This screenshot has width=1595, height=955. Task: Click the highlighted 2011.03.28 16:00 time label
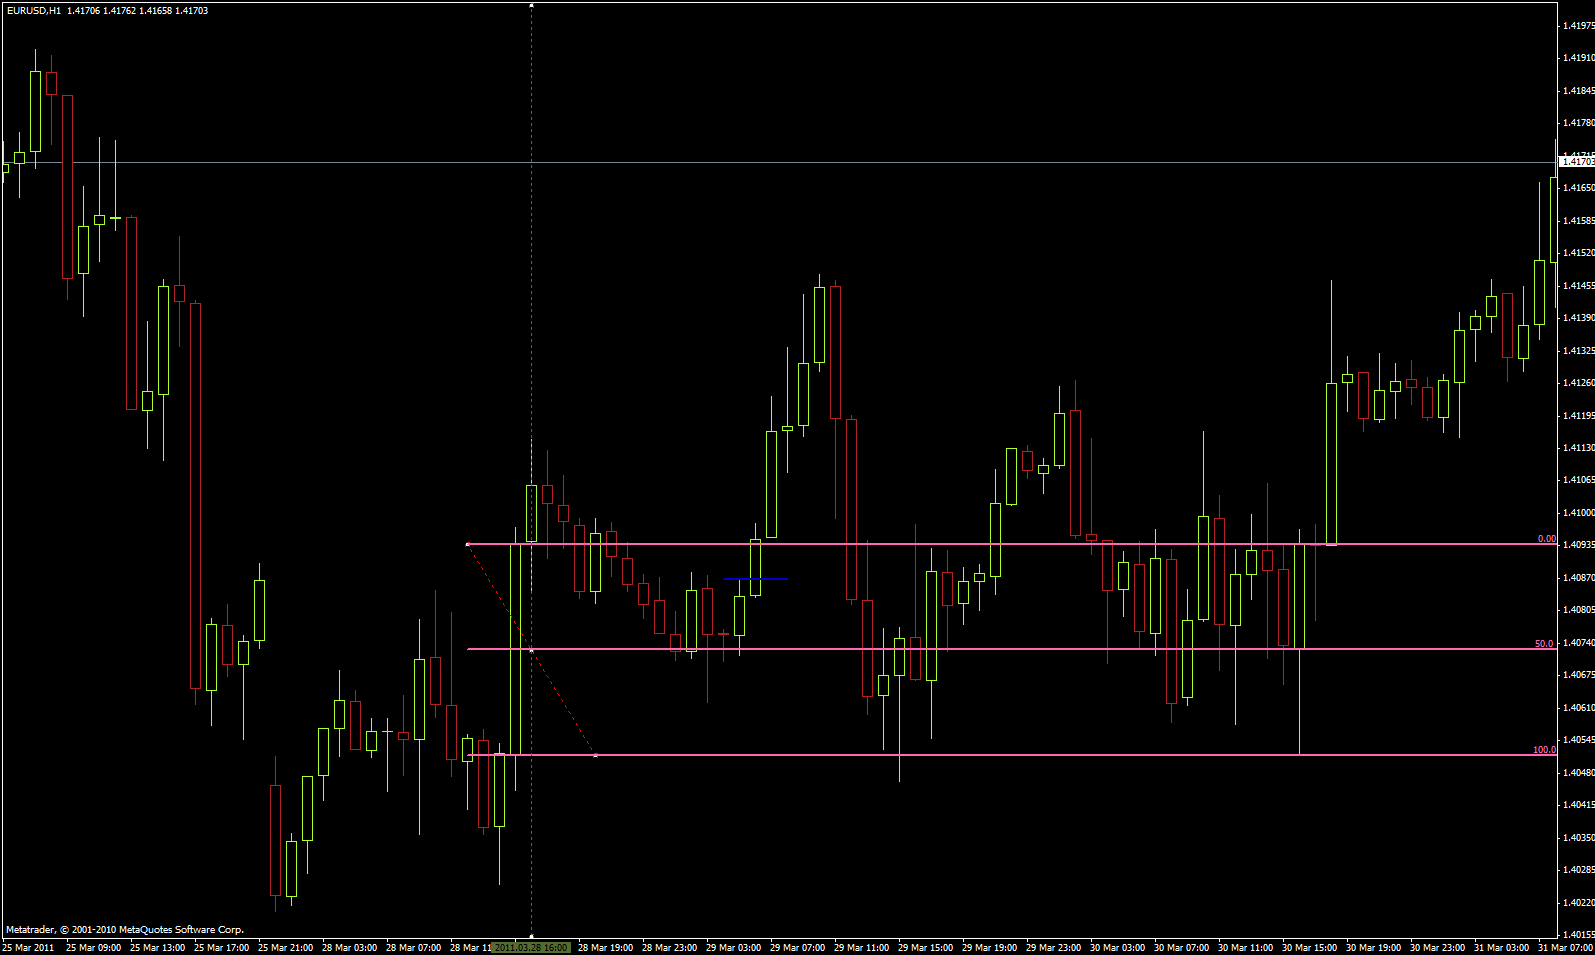point(531,947)
